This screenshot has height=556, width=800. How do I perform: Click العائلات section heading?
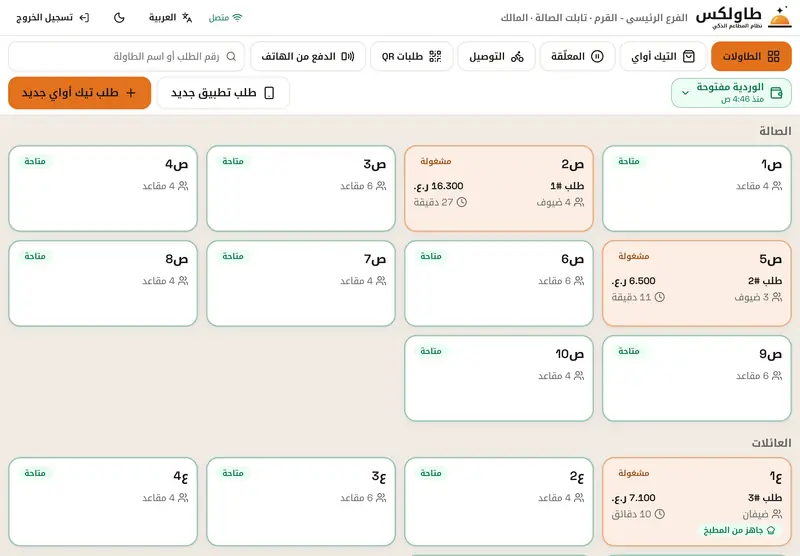(x=771, y=443)
